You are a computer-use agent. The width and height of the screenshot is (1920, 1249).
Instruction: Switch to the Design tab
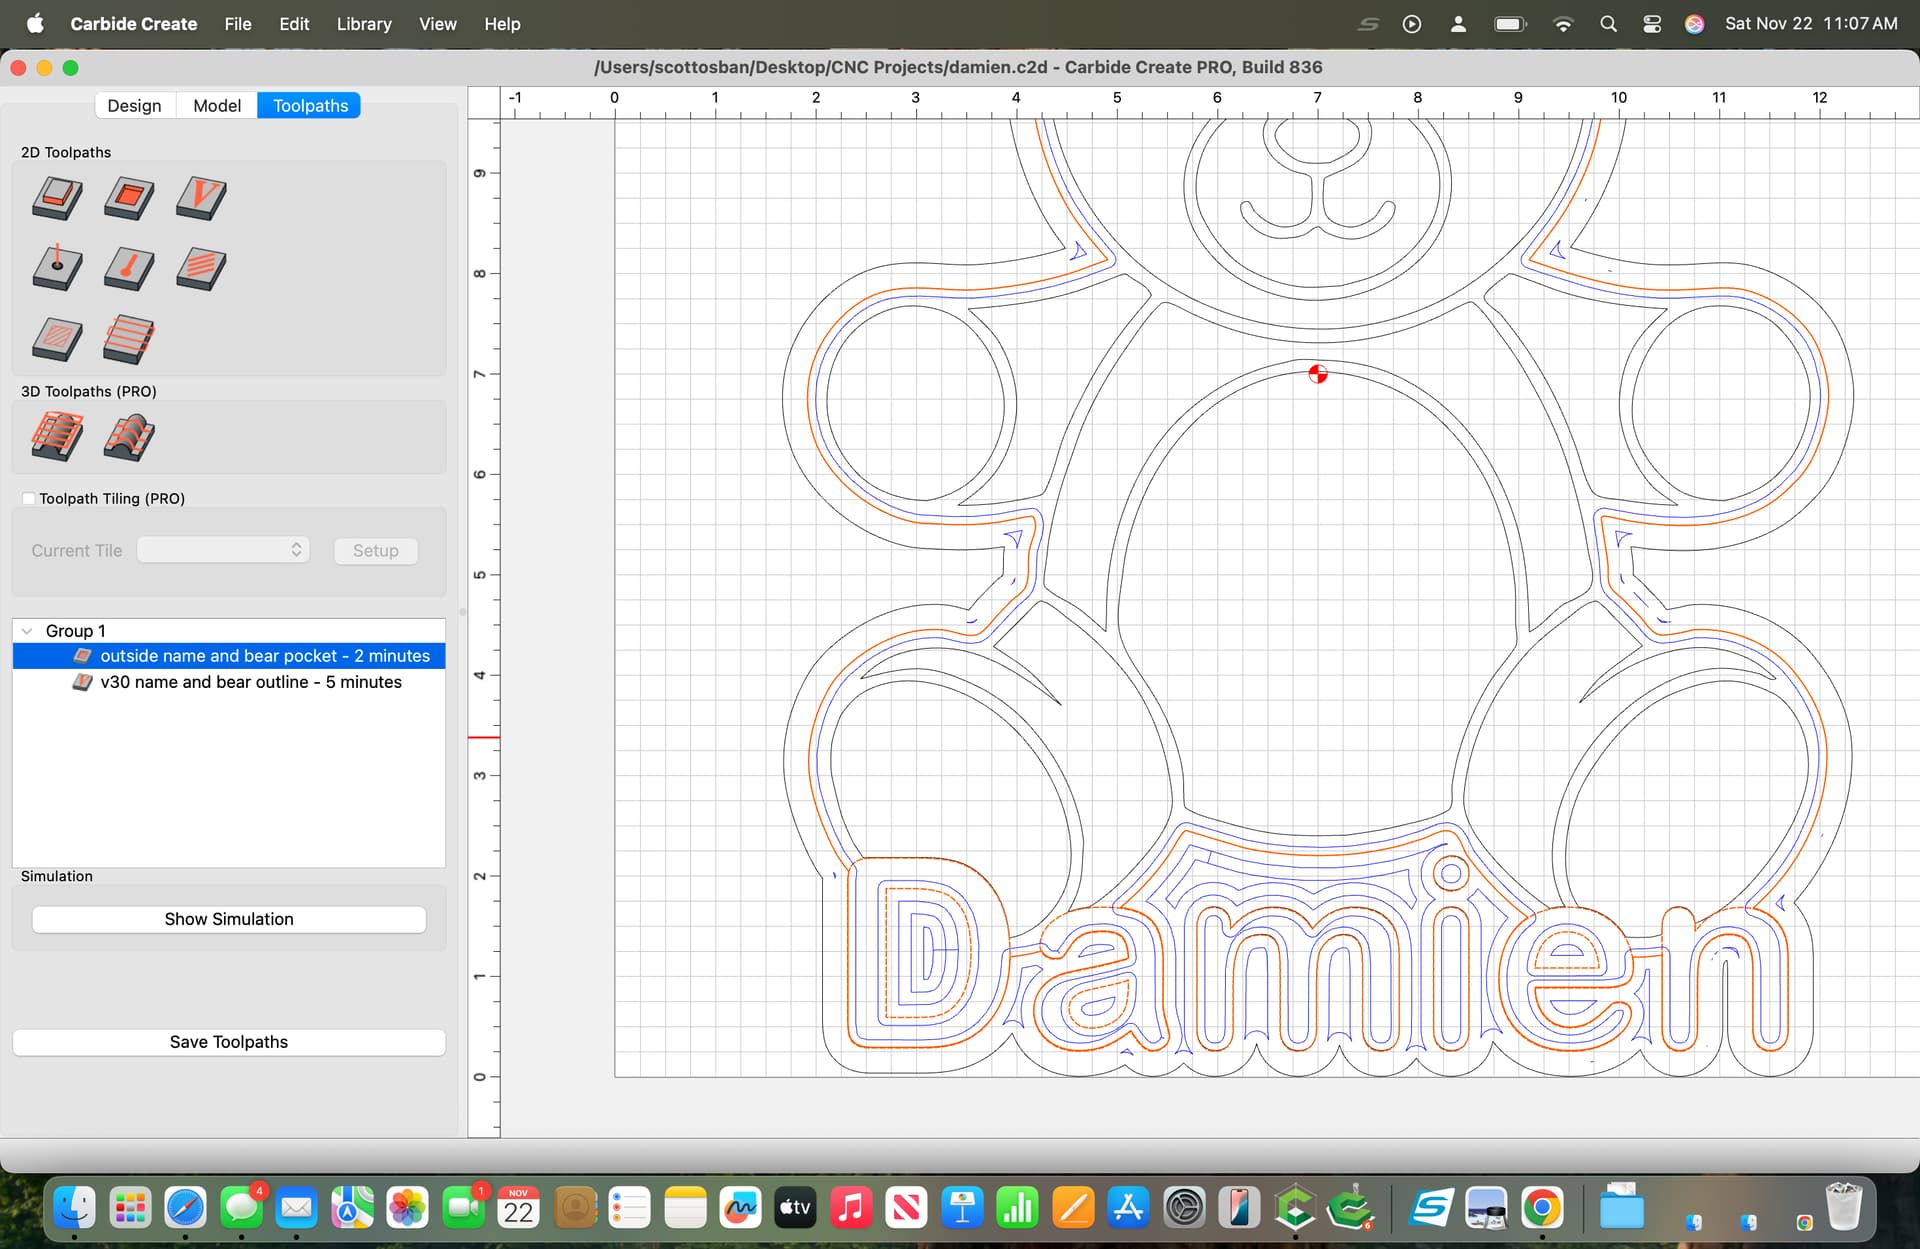[x=134, y=106]
